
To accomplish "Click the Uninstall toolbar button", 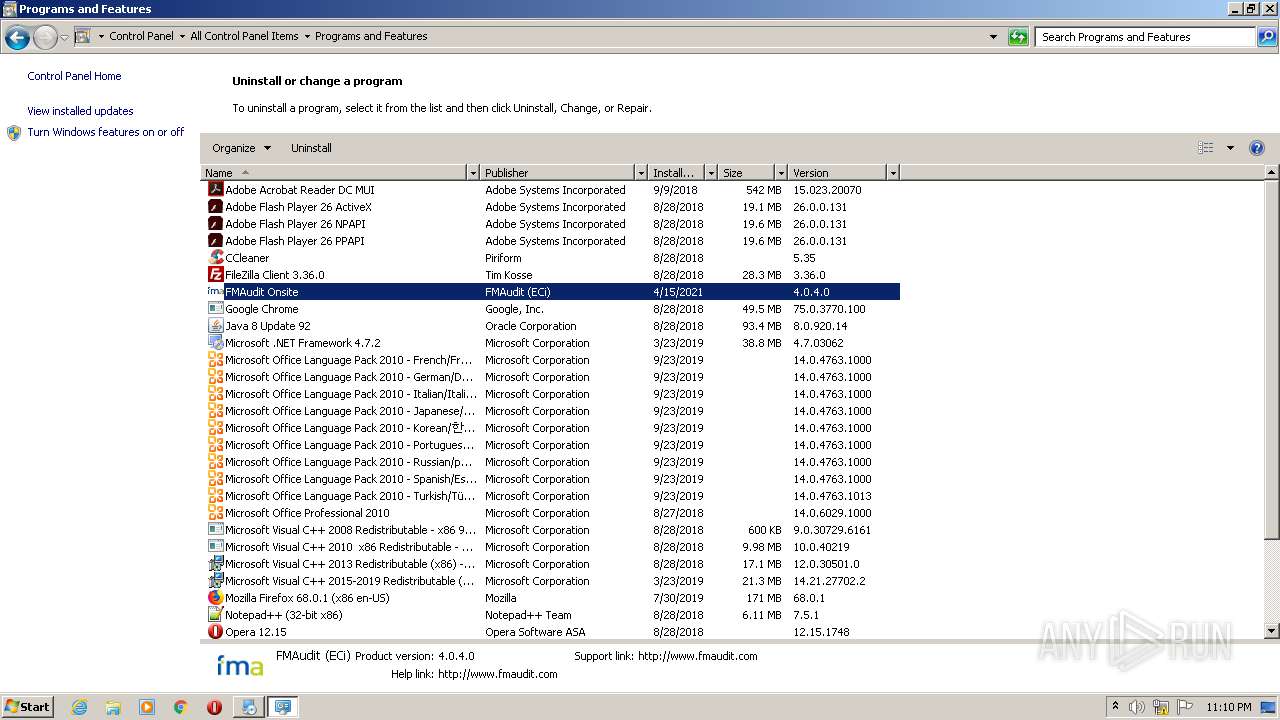I will (x=311, y=148).
